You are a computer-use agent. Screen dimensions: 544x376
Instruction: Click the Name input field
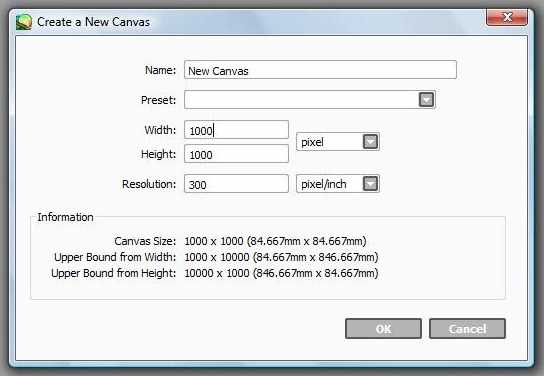pos(320,70)
